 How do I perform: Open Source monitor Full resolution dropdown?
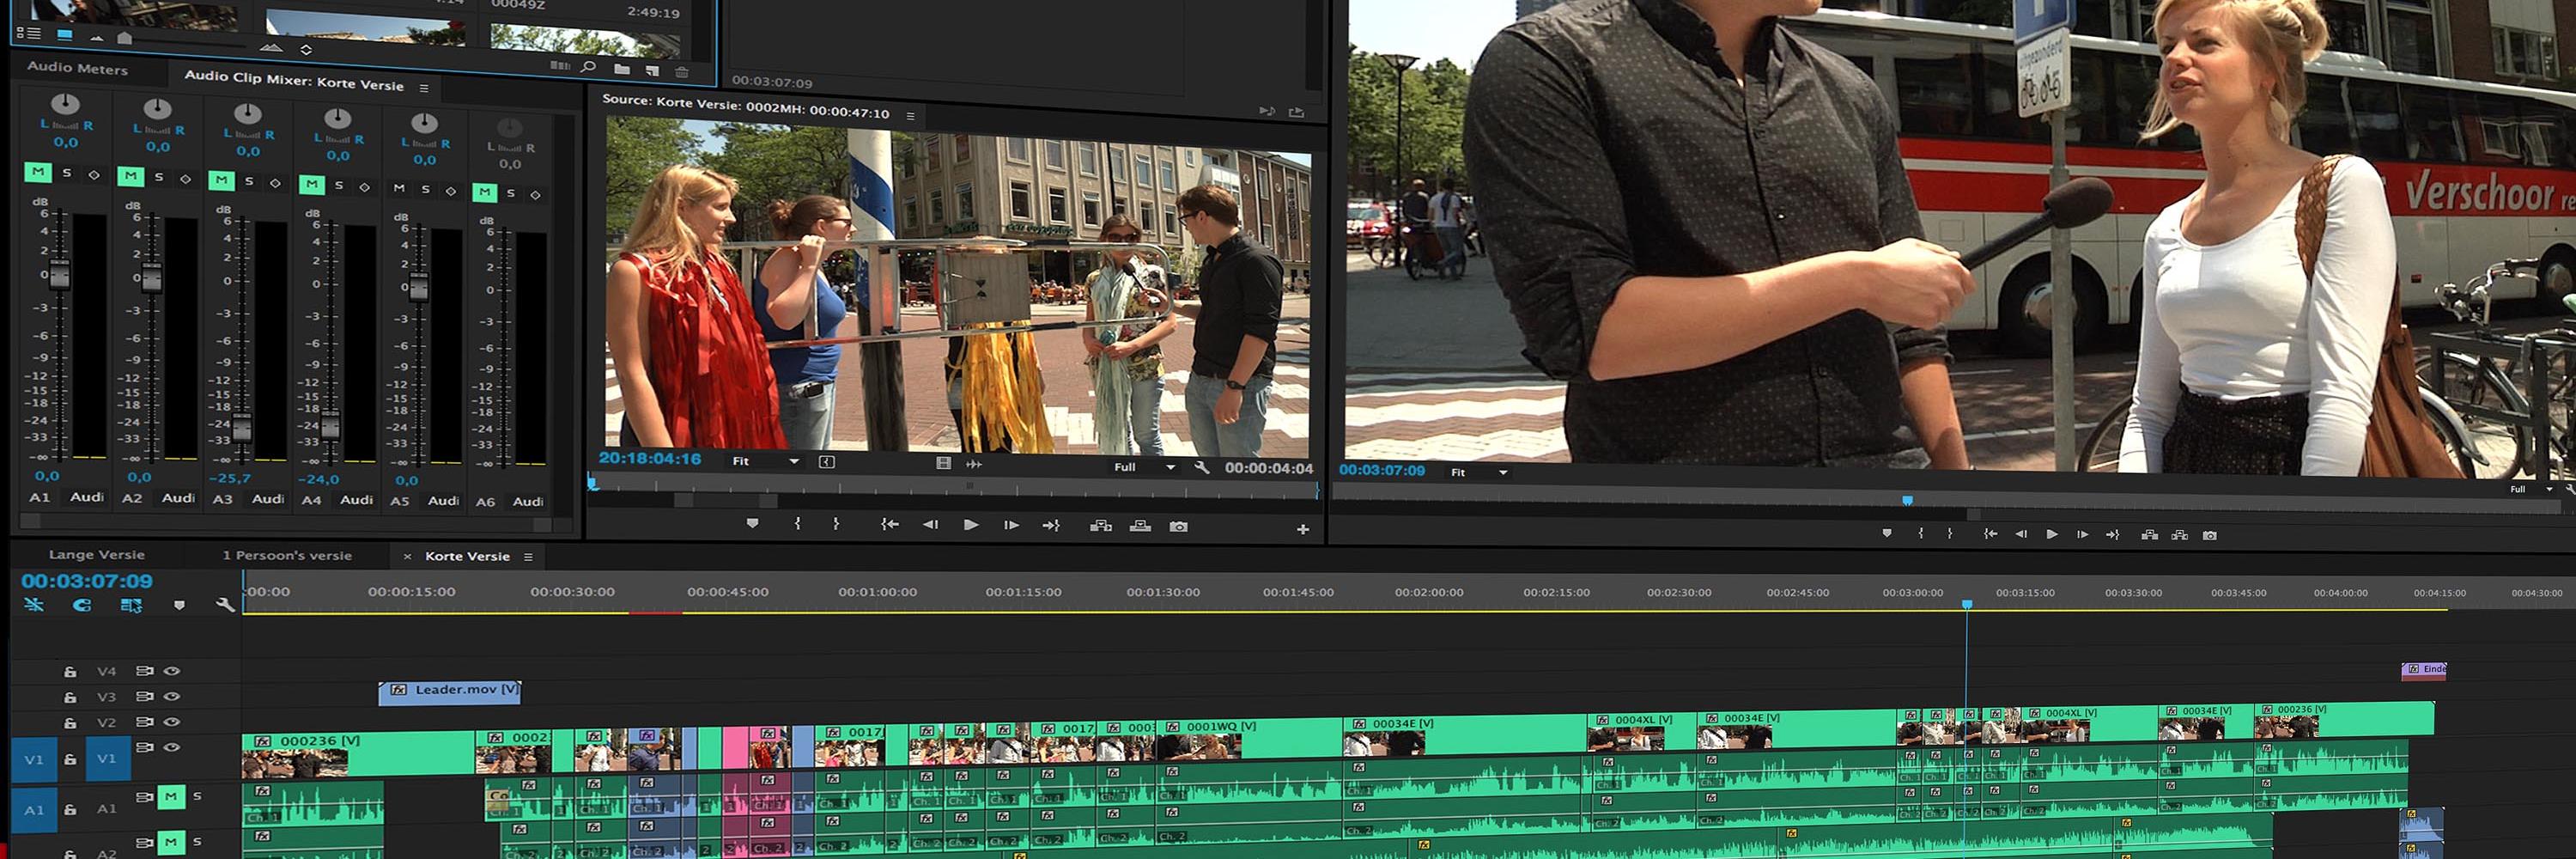[x=1145, y=467]
